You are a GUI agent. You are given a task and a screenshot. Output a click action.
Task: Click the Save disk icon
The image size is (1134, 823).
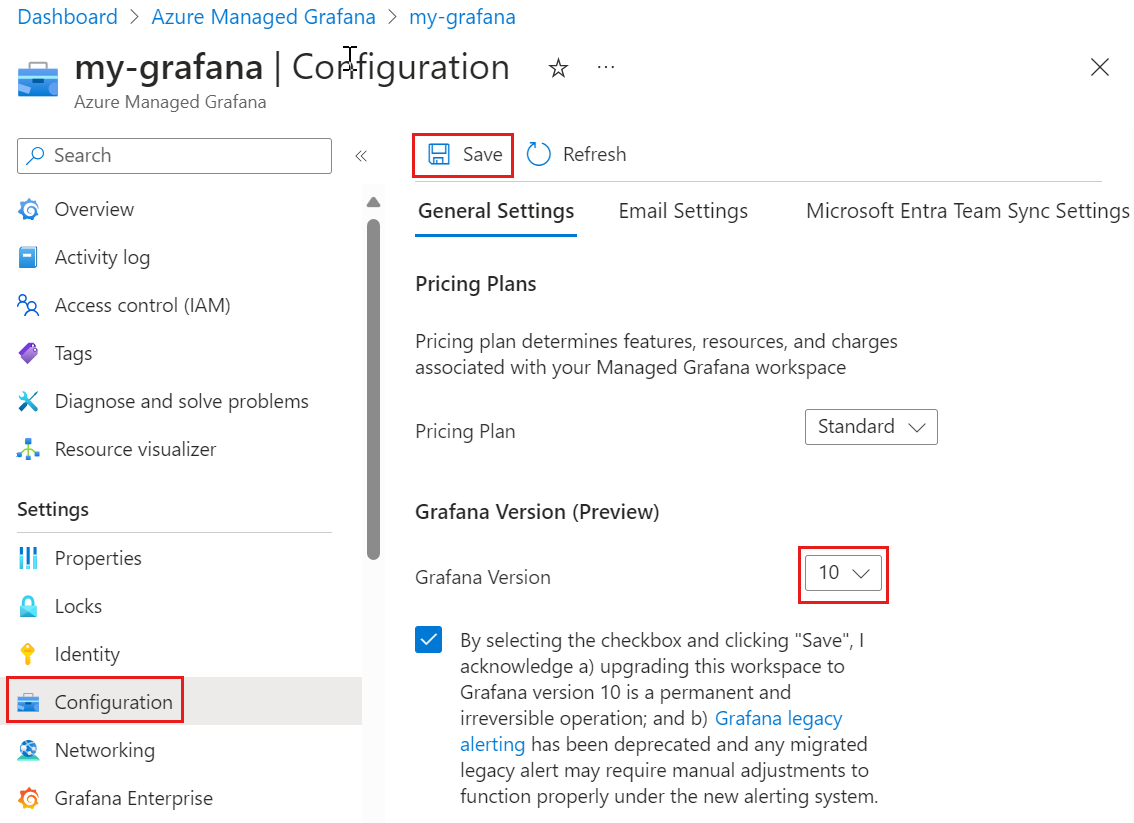point(438,154)
